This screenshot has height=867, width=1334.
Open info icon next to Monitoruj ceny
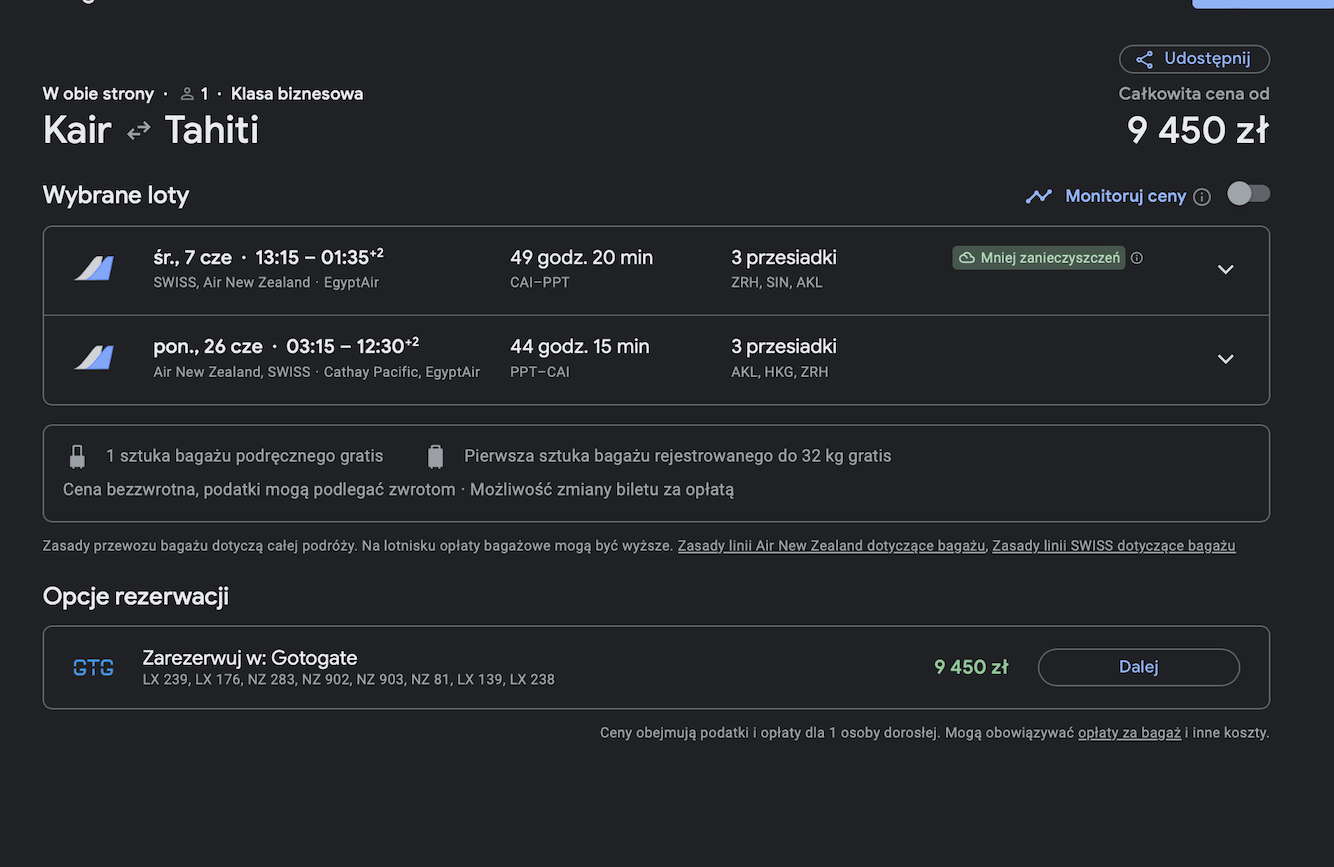[1202, 197]
